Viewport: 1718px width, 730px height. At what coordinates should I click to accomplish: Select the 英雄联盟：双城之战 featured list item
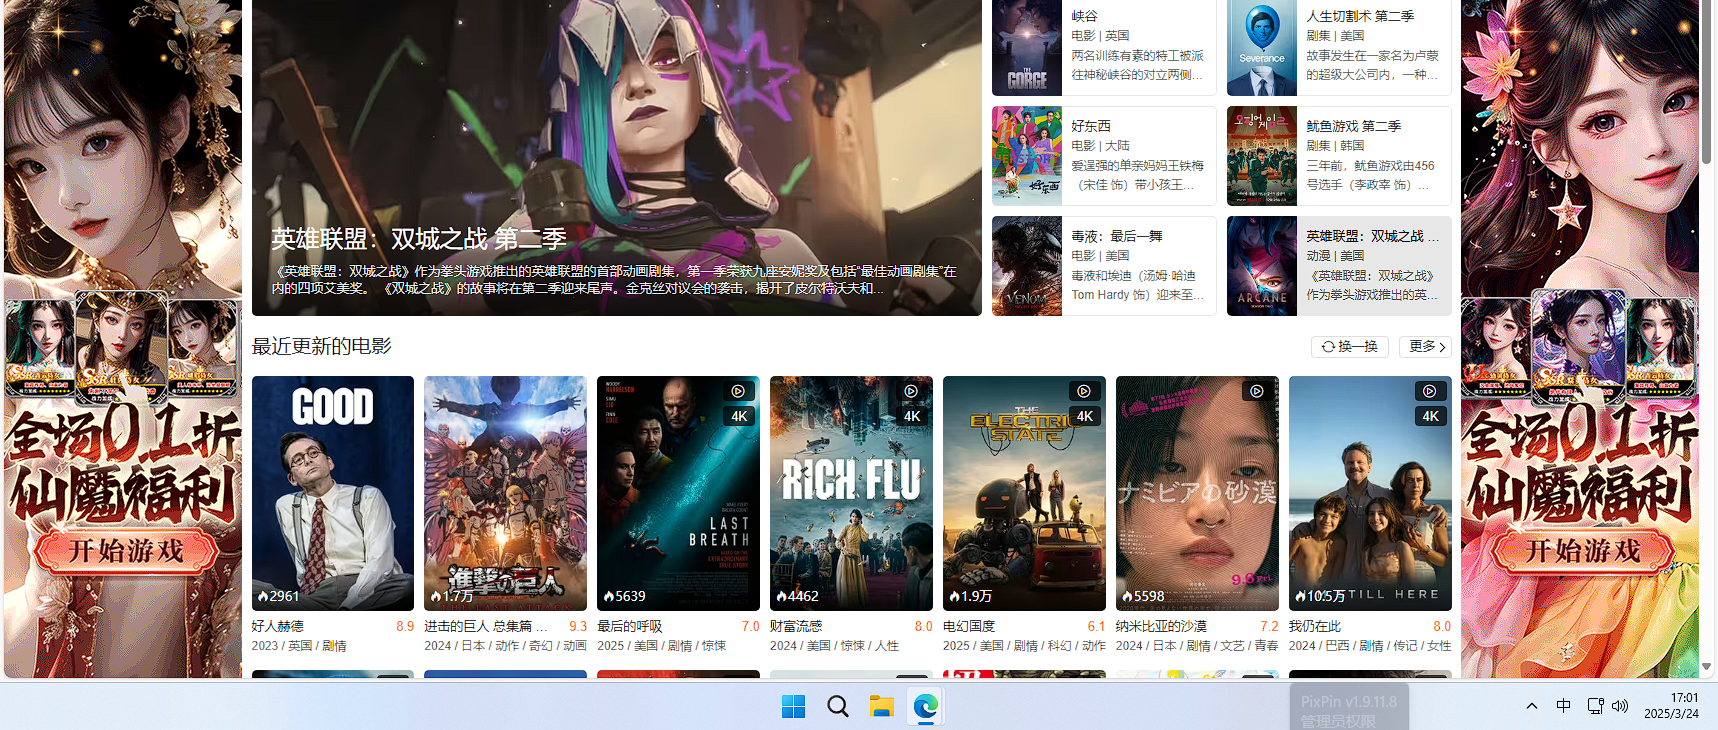1339,266
